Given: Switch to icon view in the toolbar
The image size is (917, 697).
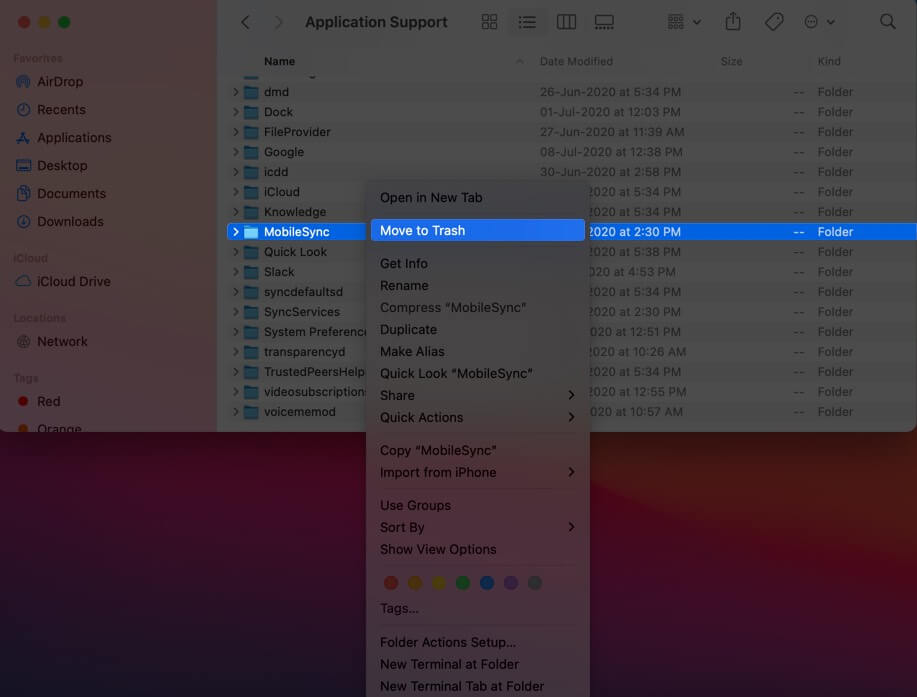Looking at the screenshot, I should tap(489, 21).
